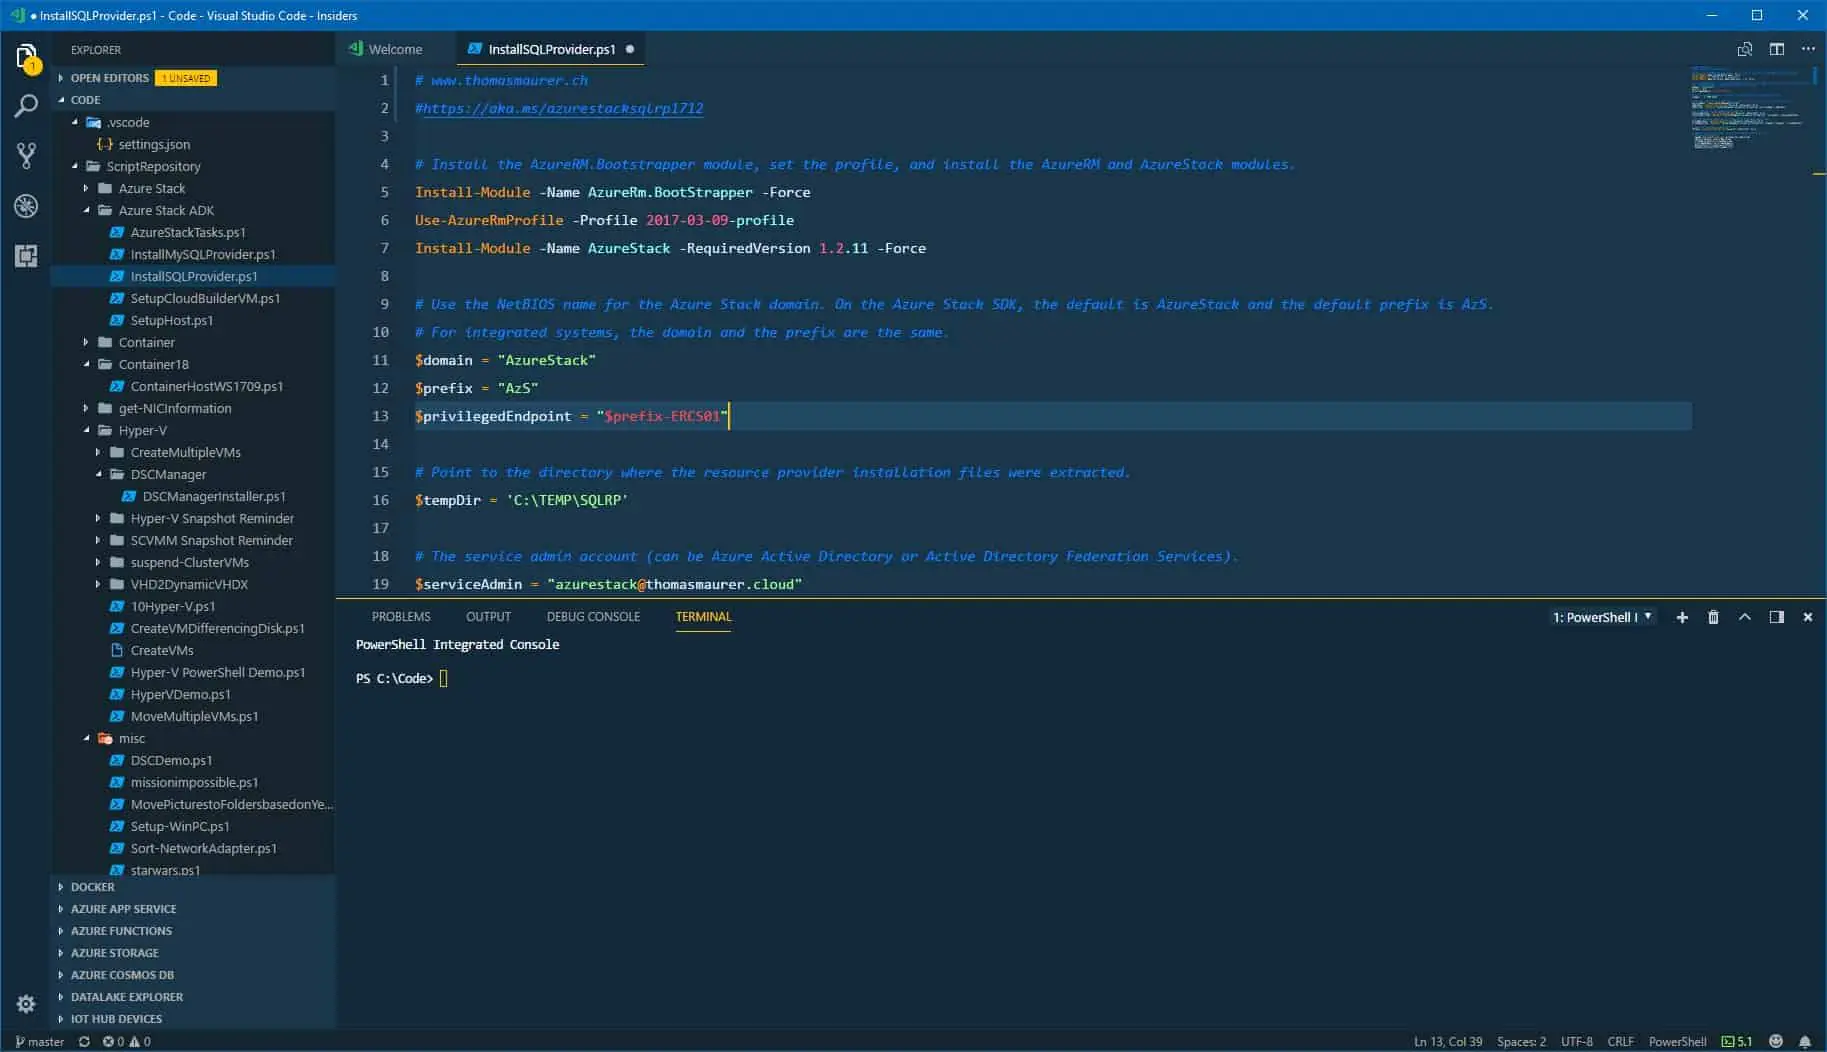Split the editor with the split icon
The image size is (1827, 1052).
point(1776,49)
